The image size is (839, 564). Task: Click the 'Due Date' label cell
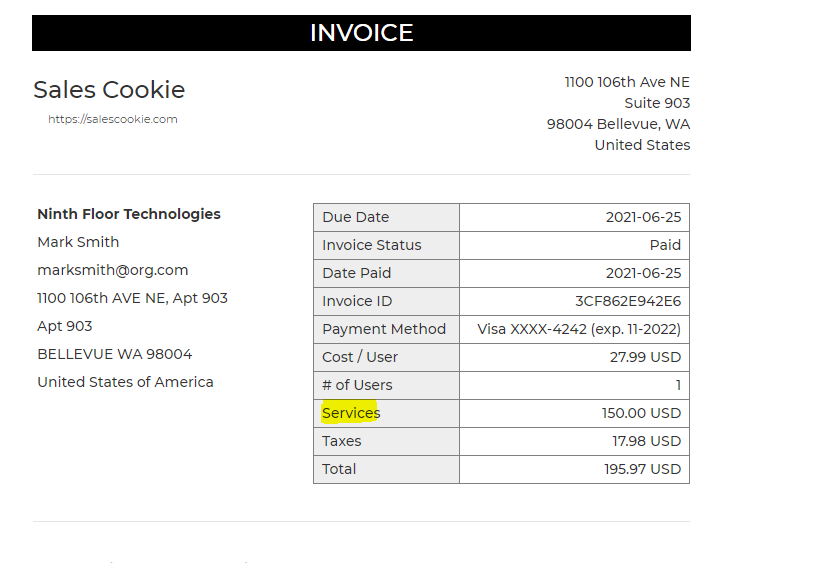[x=386, y=217]
